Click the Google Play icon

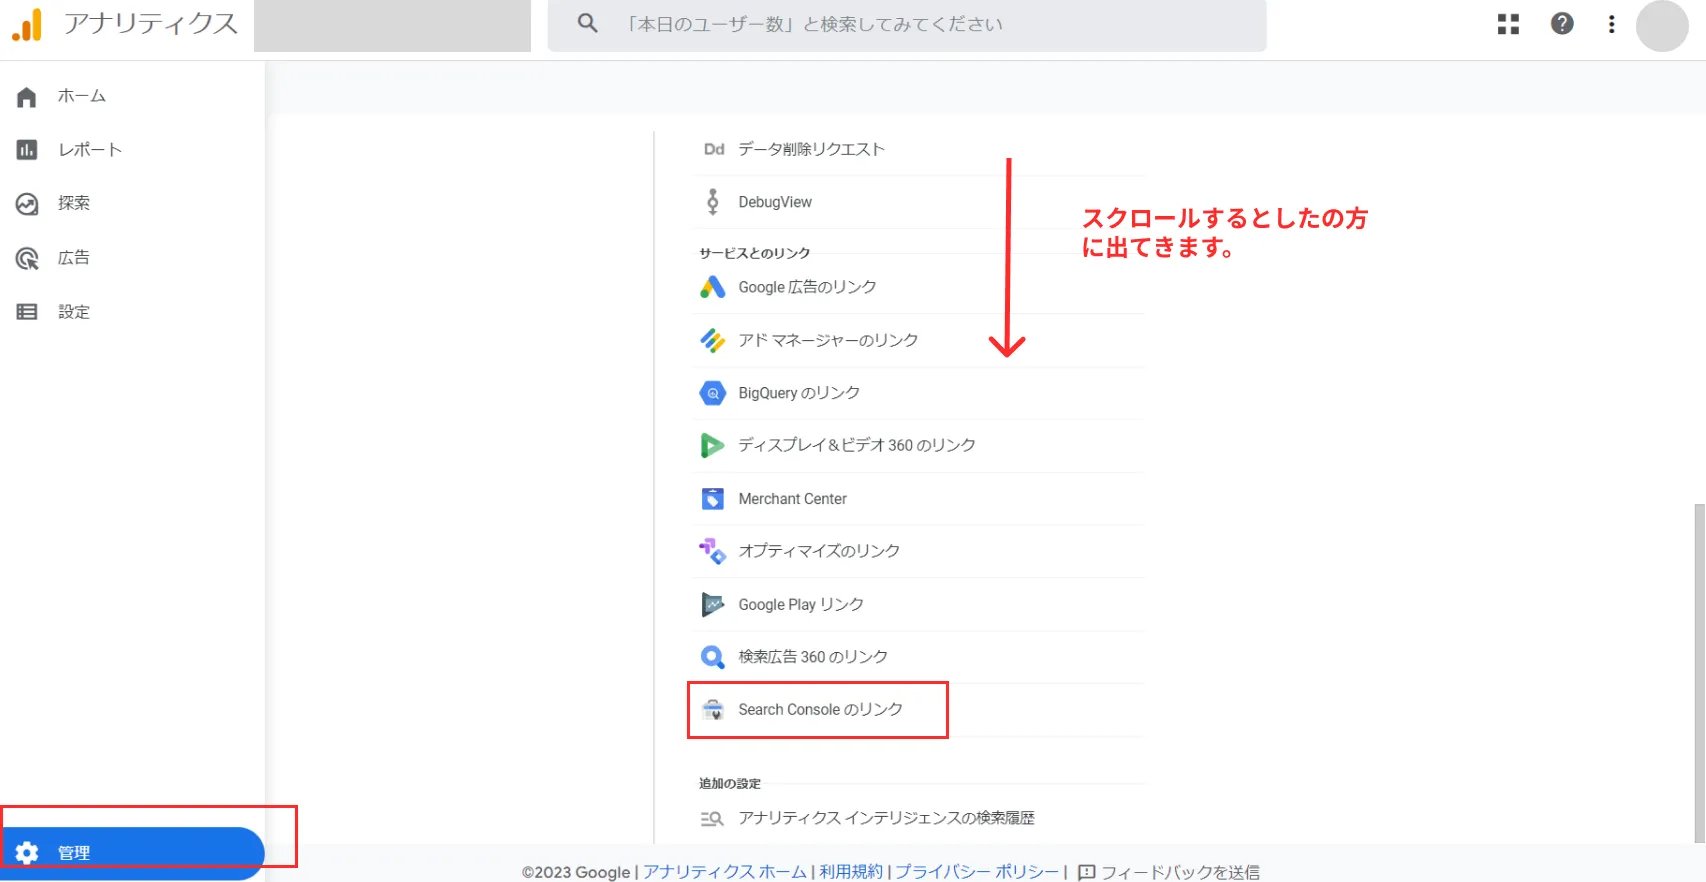coord(712,604)
